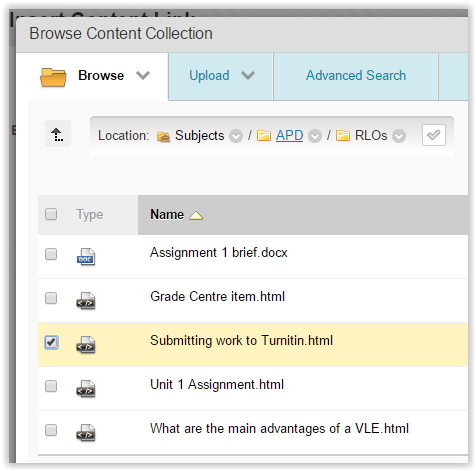The width and height of the screenshot is (476, 471).
Task: Open the Upload dropdown arrow
Action: pos(248,75)
